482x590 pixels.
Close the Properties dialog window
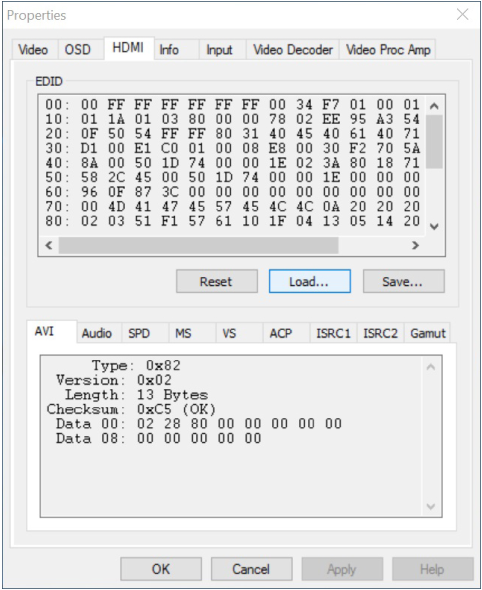462,15
